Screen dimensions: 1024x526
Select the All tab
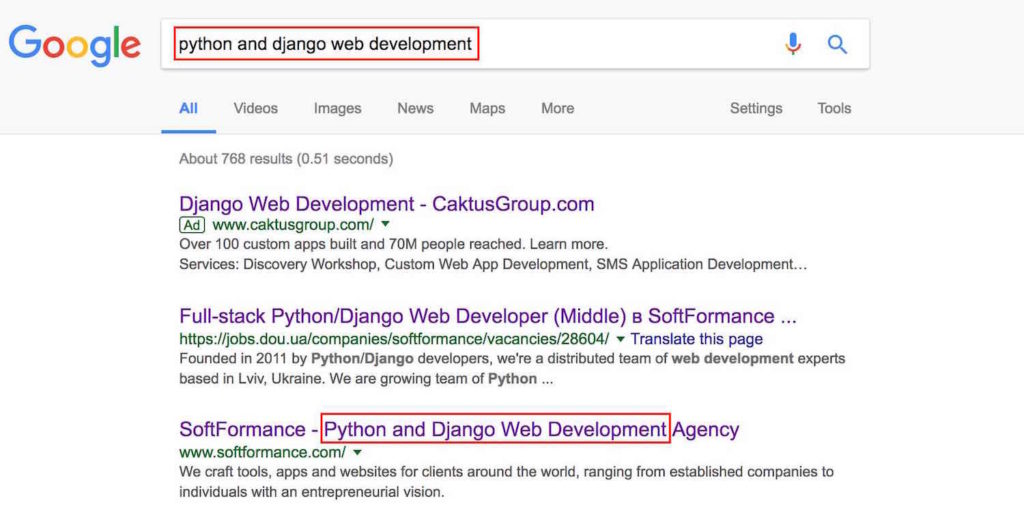click(188, 108)
